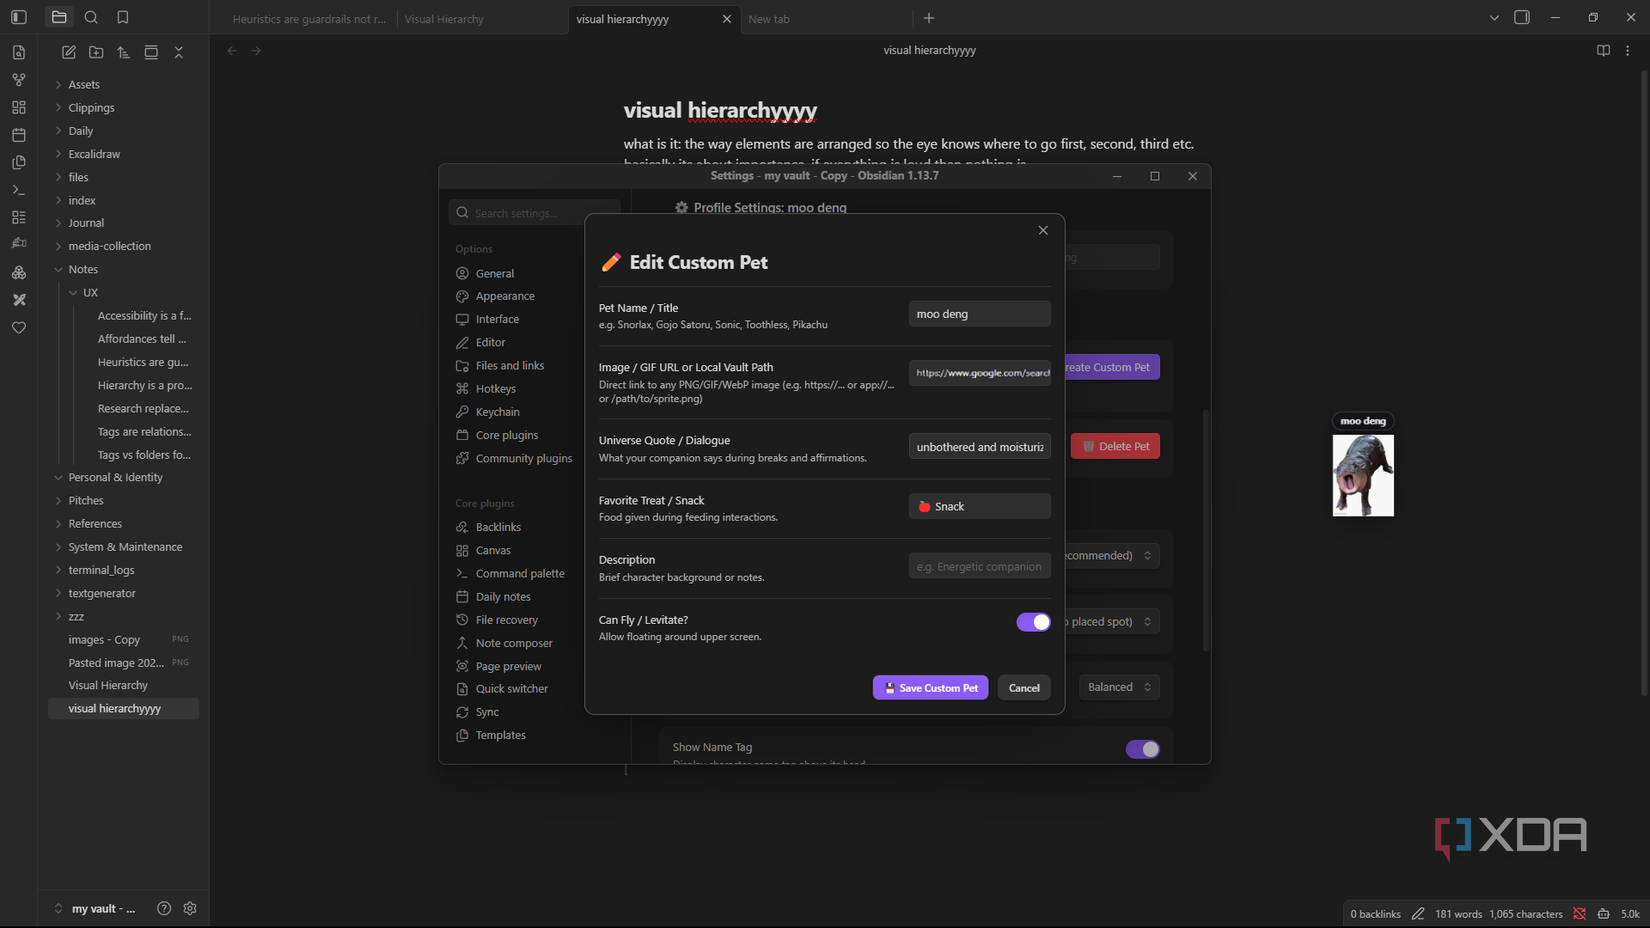Click the Cancel button
1650x928 pixels.
pos(1024,688)
